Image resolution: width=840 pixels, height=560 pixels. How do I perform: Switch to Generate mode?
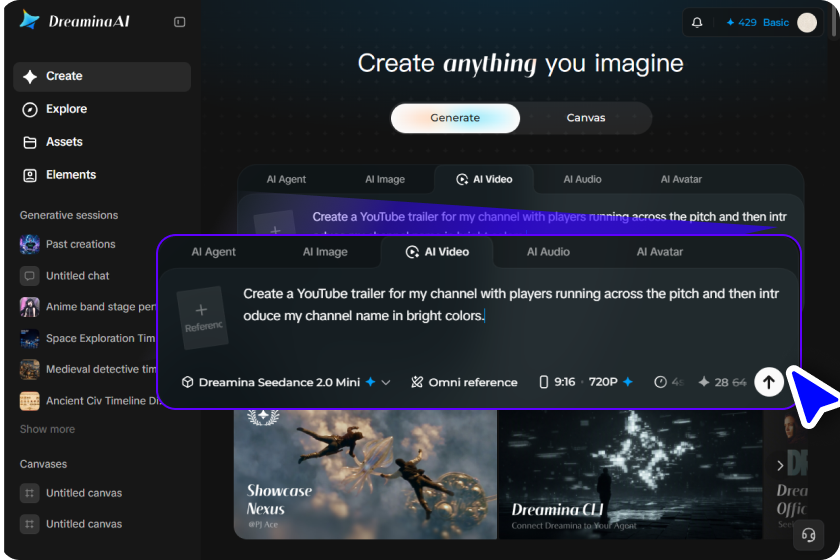455,118
